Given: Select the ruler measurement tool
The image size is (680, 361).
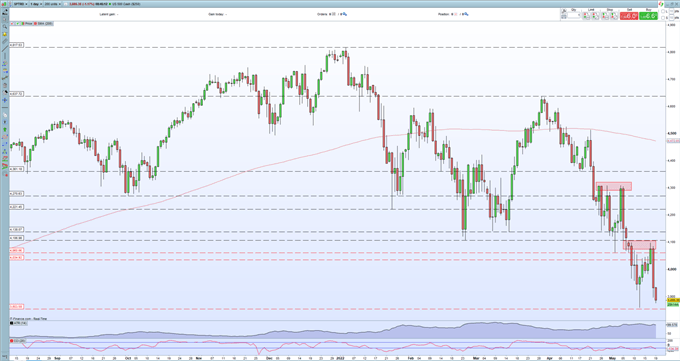Looking at the screenshot, I should coord(5,41).
